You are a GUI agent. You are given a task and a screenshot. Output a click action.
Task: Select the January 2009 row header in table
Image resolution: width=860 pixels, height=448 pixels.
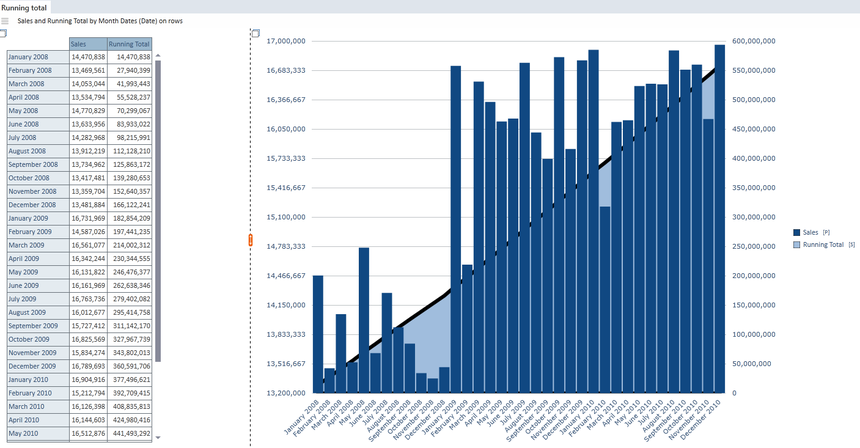pos(38,218)
